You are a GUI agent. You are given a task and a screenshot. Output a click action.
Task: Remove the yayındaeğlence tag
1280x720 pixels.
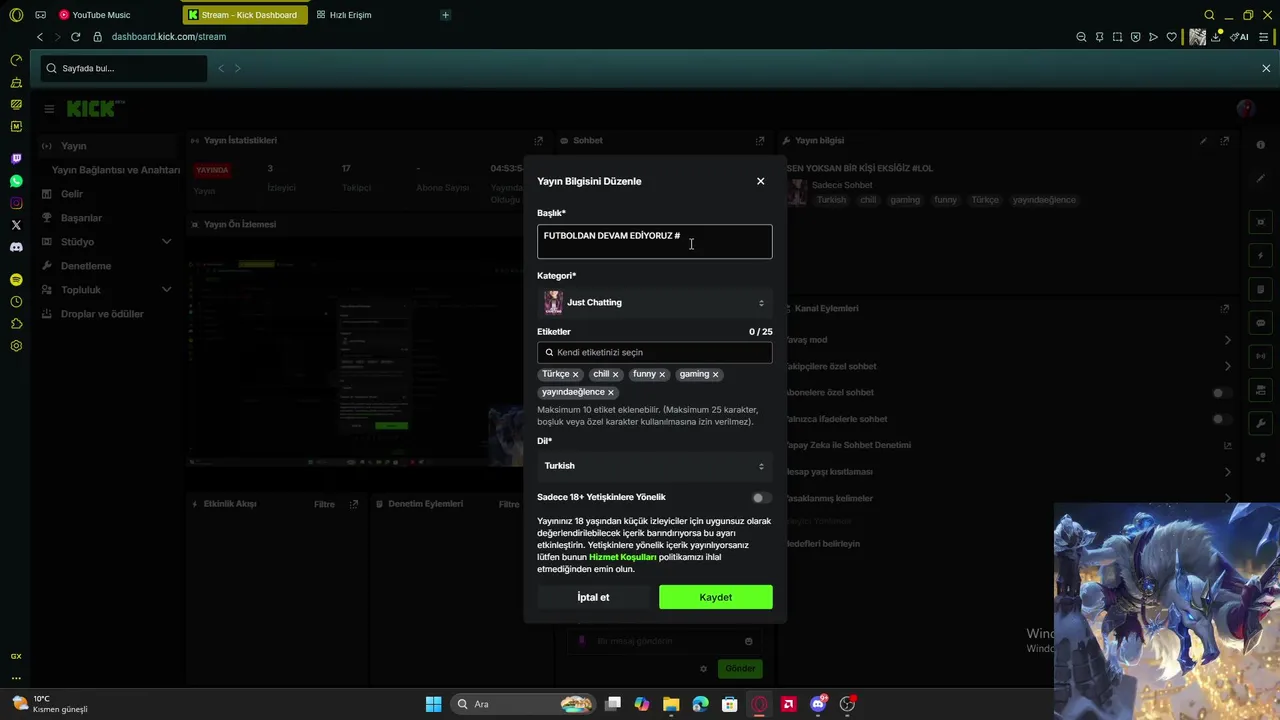pyautogui.click(x=610, y=393)
